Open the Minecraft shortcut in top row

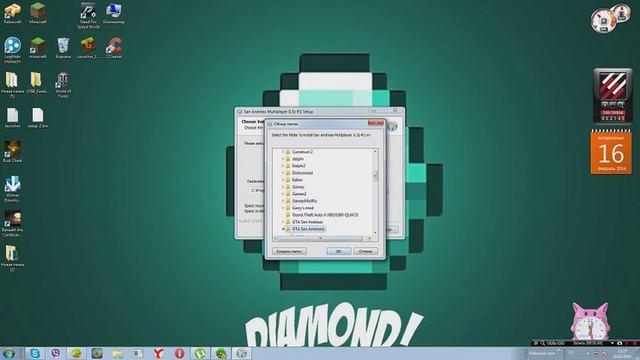tap(38, 13)
